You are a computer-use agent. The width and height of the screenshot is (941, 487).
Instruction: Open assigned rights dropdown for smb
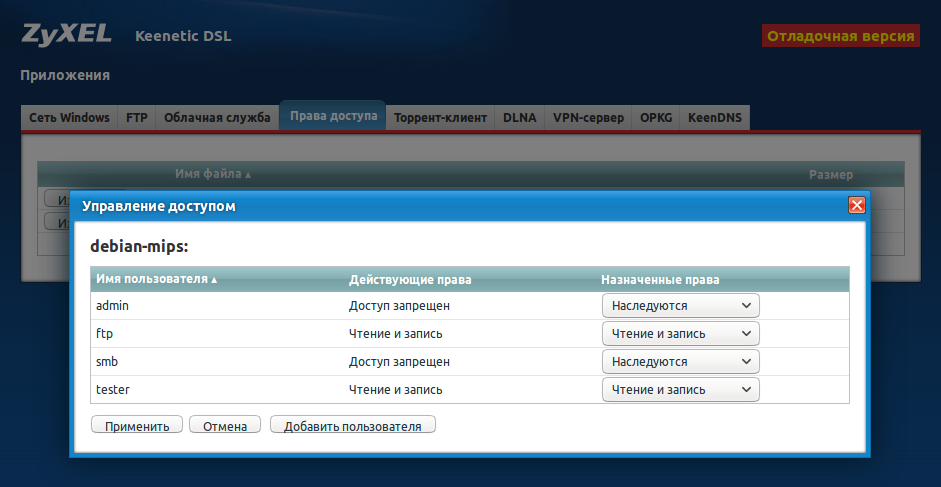pos(681,361)
